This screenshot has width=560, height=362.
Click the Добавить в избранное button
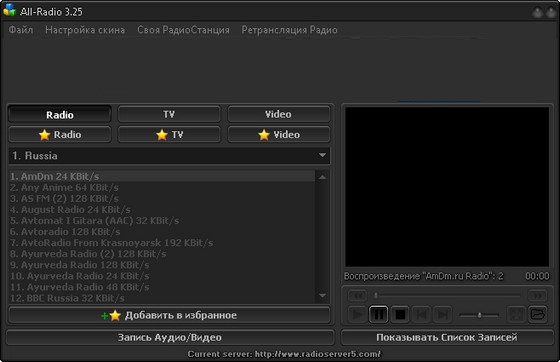click(x=169, y=315)
